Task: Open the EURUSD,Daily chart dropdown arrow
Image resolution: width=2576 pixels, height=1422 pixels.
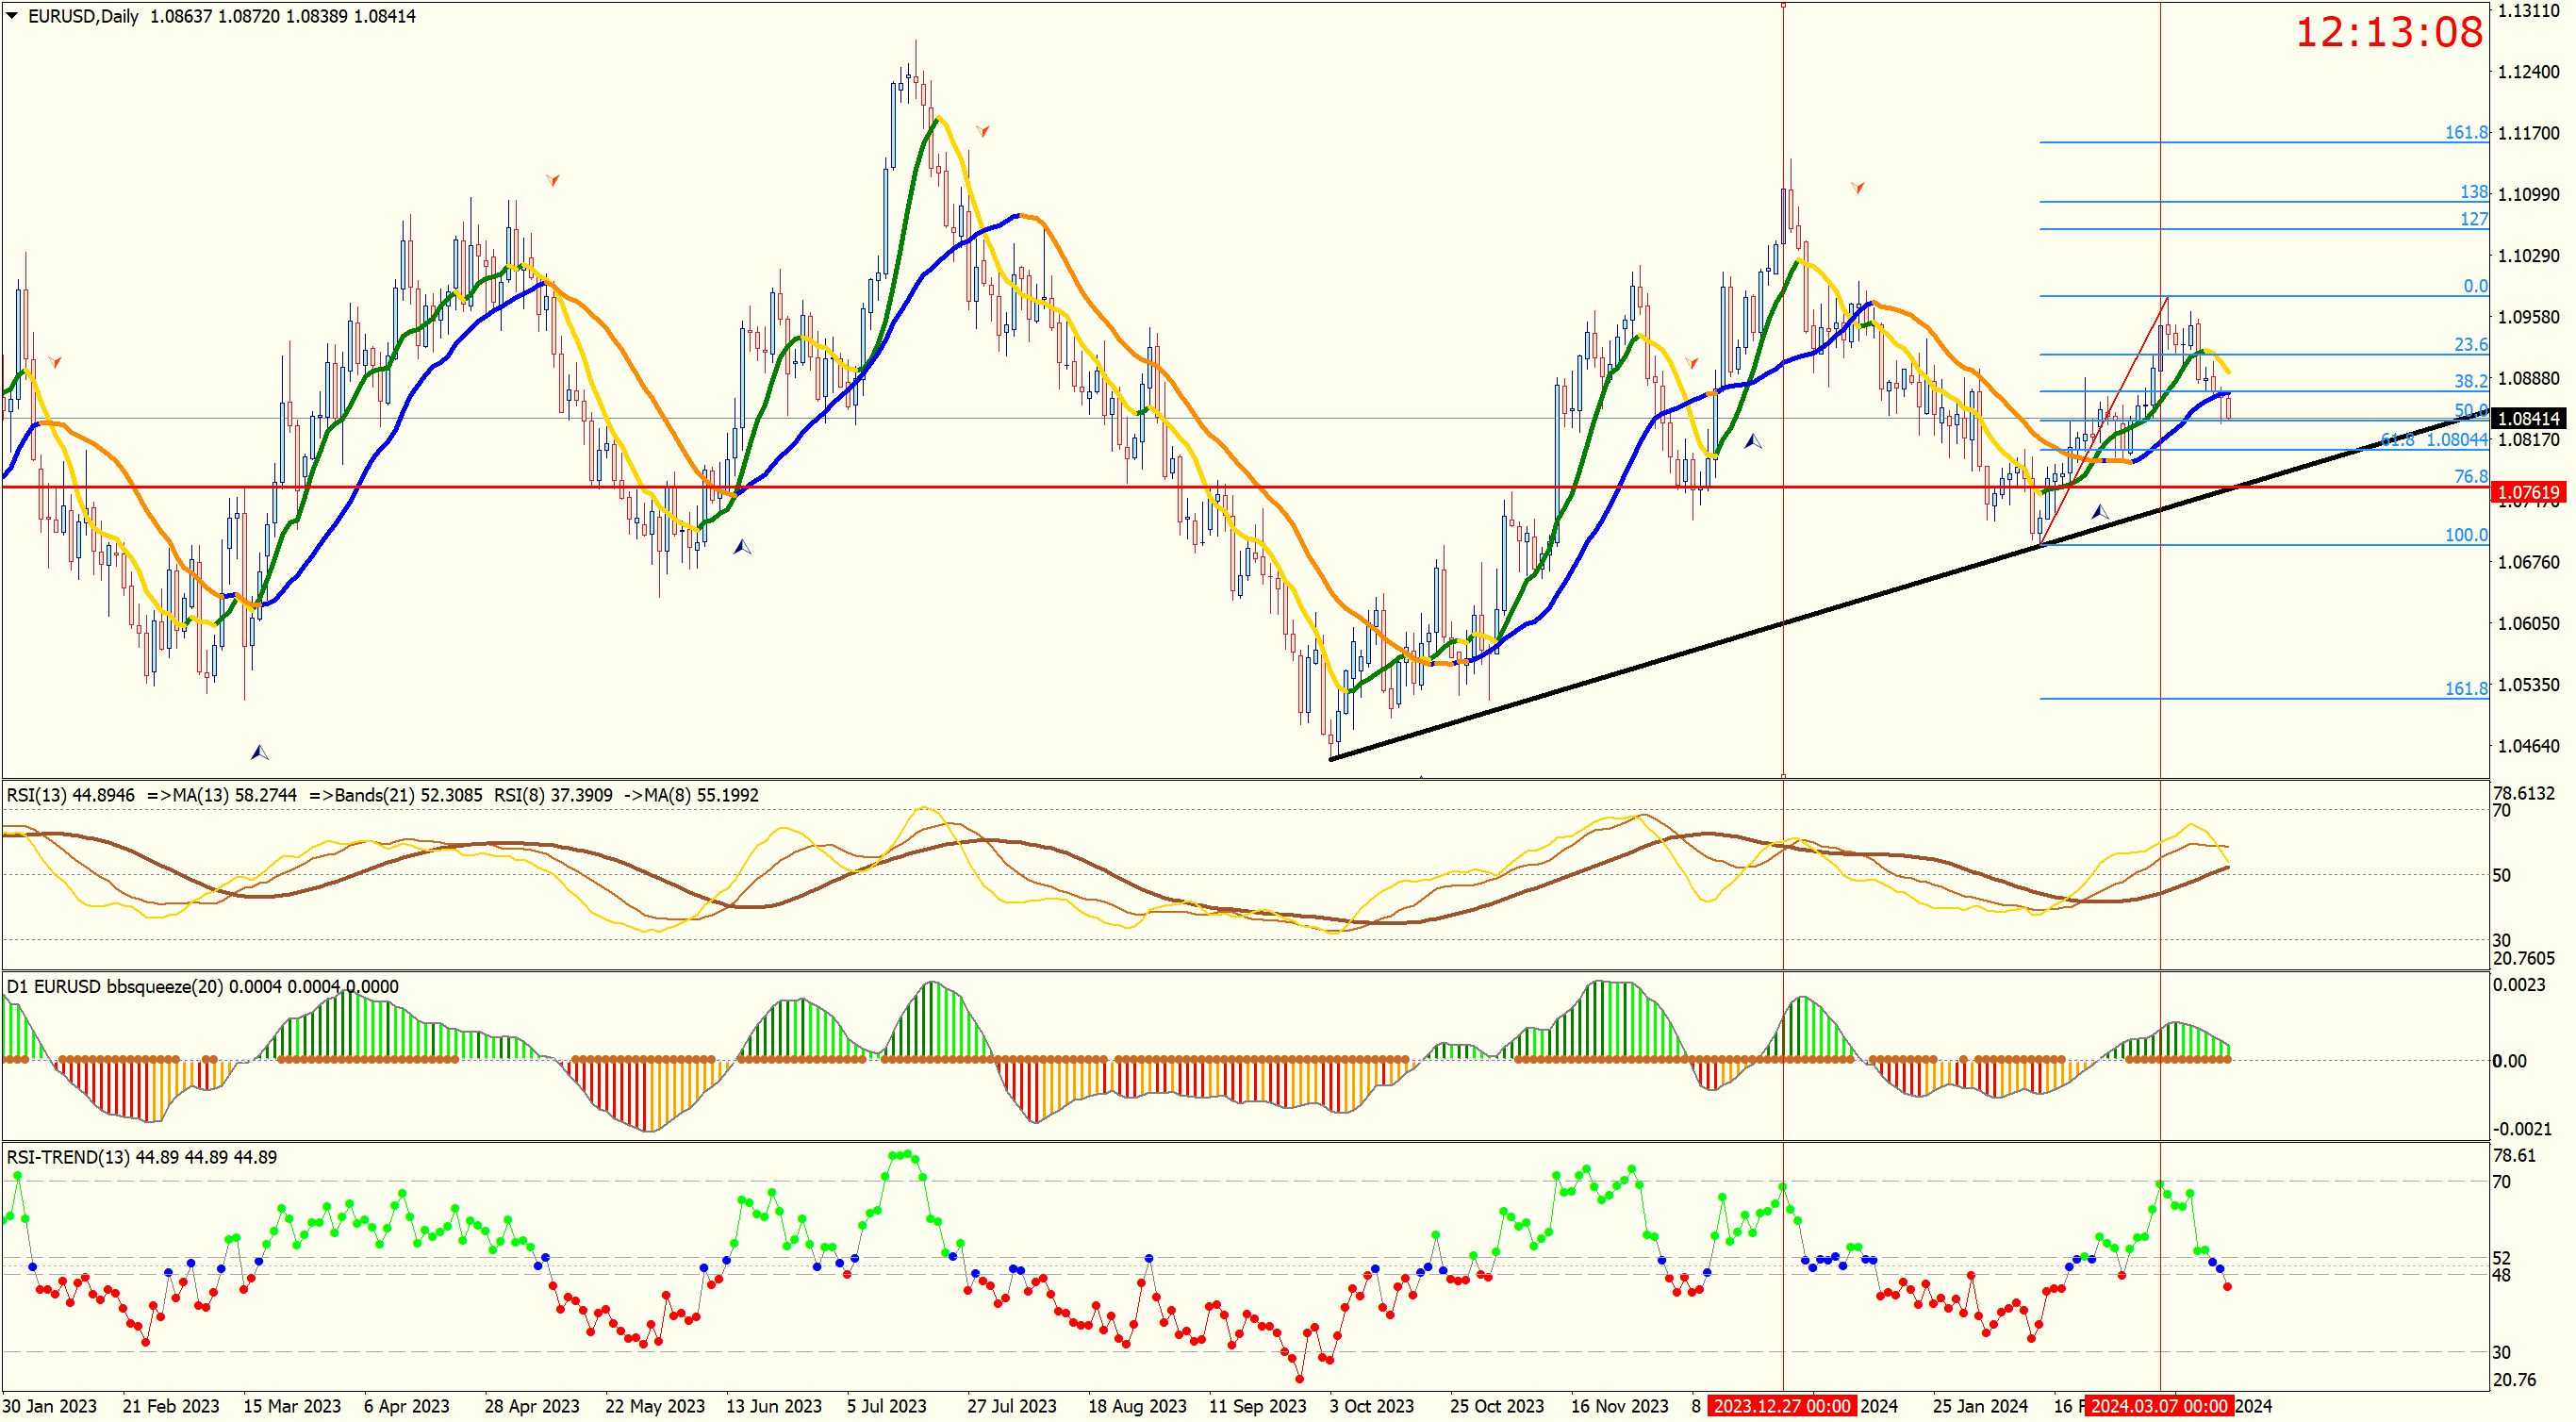Action: coord(12,16)
